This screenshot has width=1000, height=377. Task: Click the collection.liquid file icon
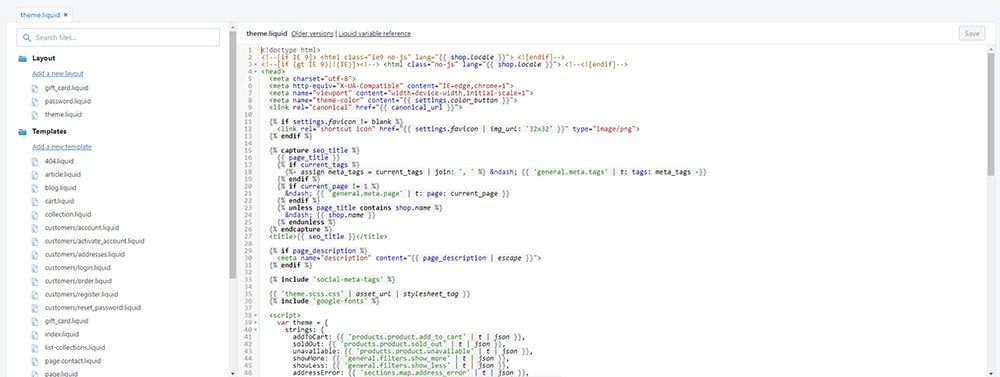coord(36,214)
